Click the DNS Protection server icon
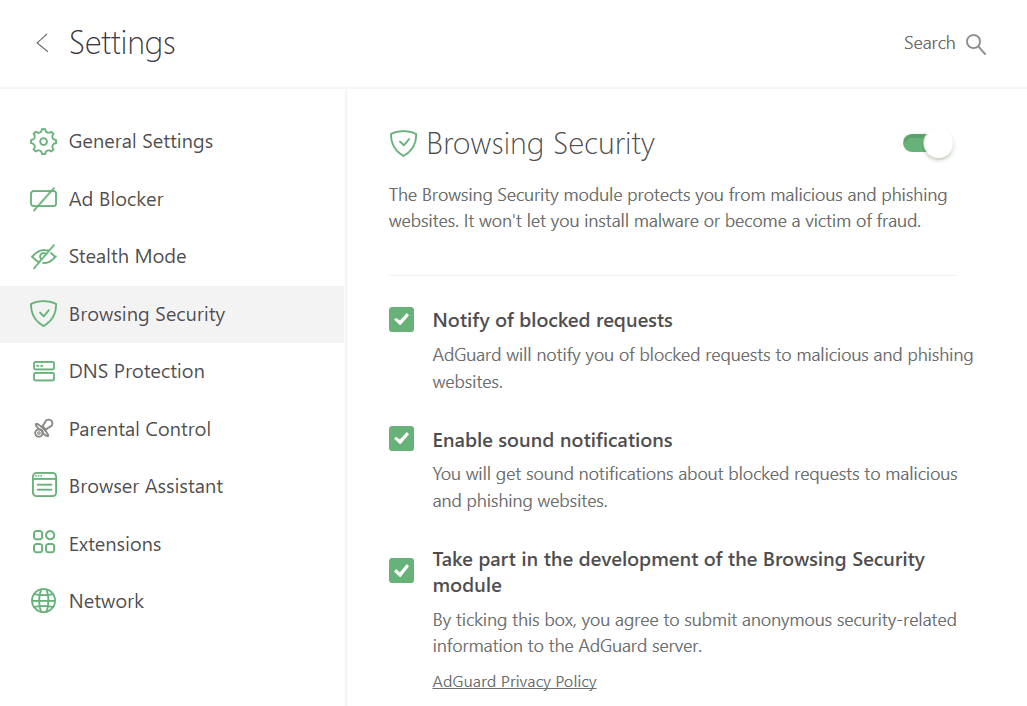 point(43,371)
